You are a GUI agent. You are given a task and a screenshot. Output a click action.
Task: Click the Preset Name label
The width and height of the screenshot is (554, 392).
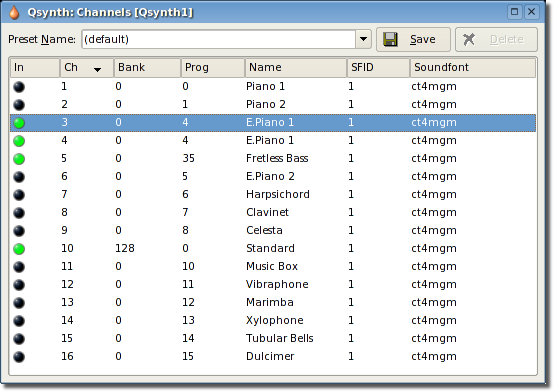(x=42, y=39)
